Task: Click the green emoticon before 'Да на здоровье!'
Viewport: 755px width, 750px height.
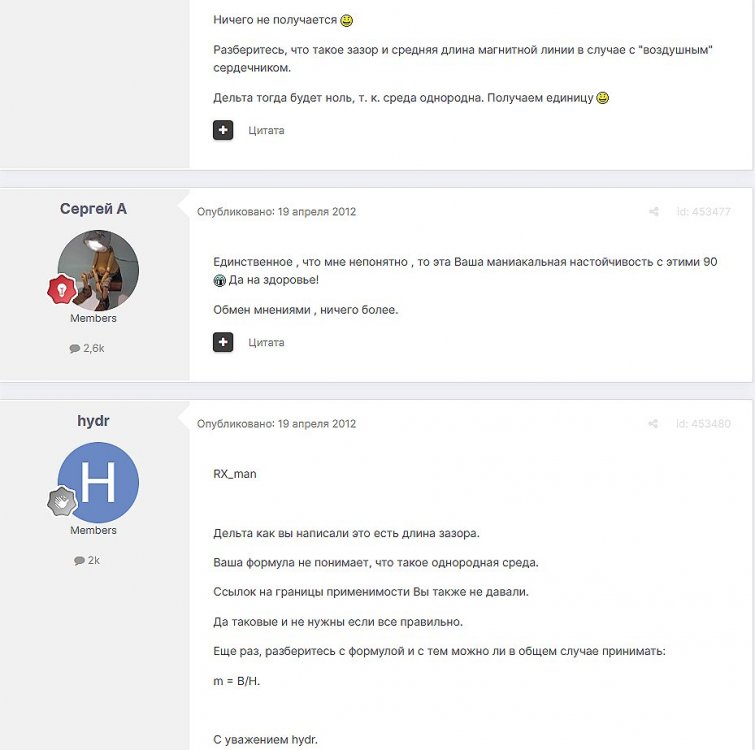Action: [220, 280]
